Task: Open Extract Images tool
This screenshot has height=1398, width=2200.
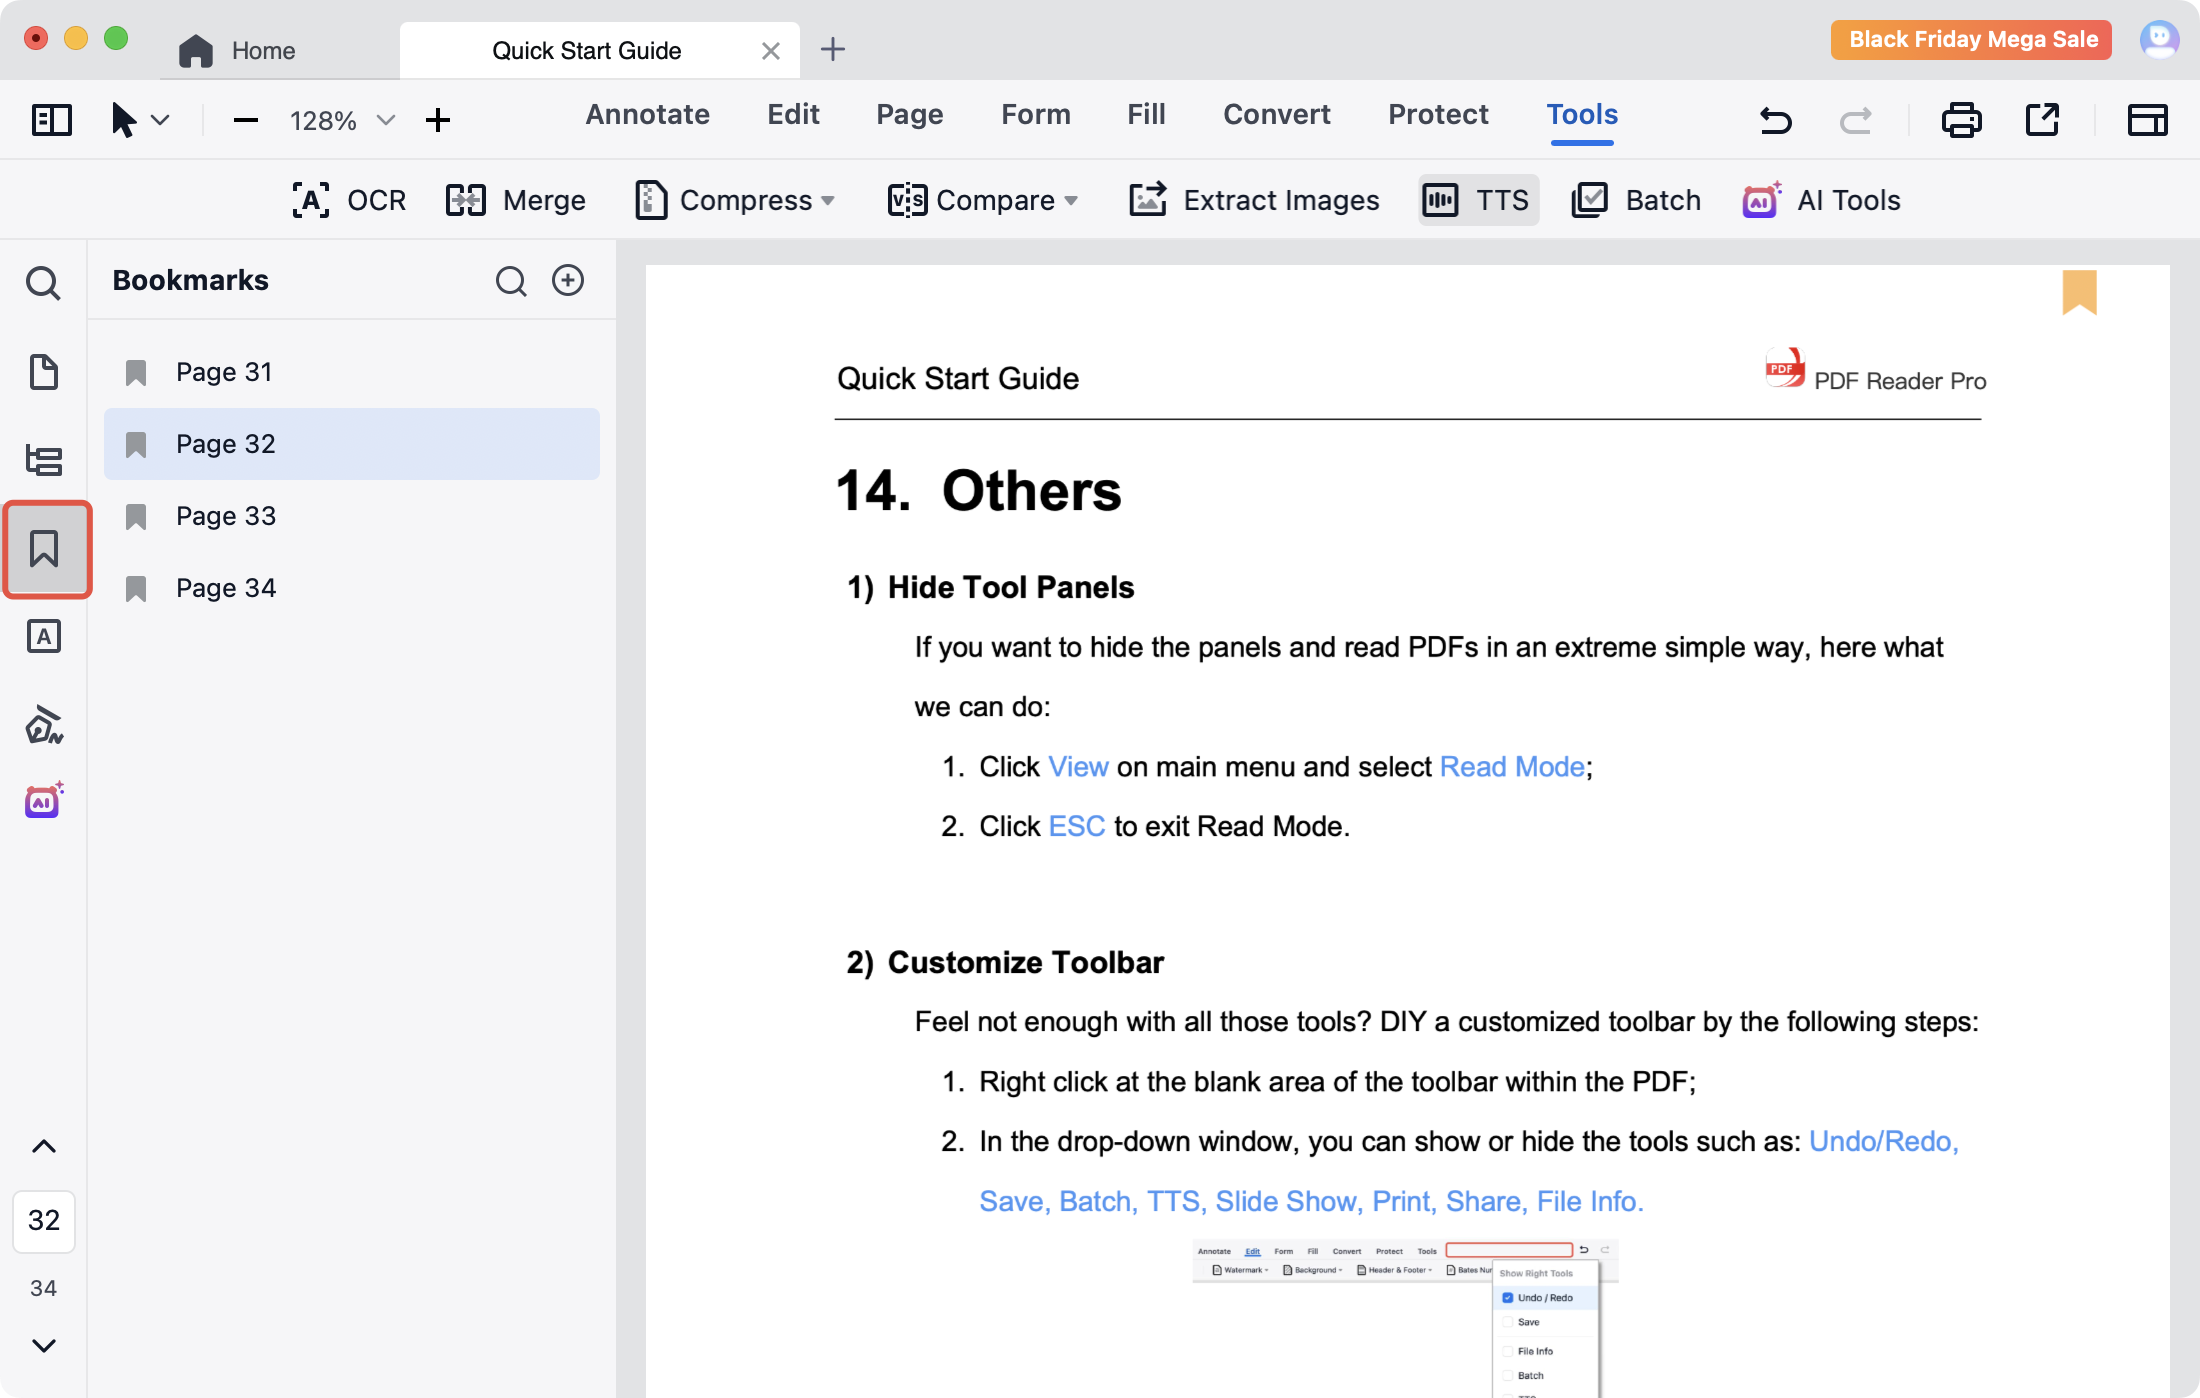Action: click(x=1254, y=200)
